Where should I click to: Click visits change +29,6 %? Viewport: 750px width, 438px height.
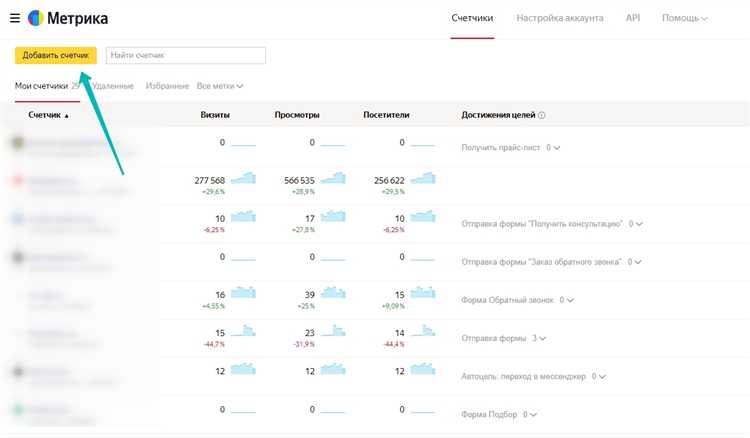pyautogui.click(x=213, y=192)
